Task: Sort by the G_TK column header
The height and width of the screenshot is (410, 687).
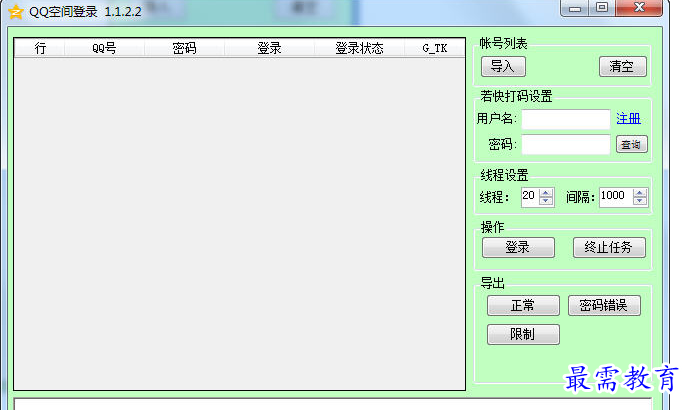Action: coord(435,48)
